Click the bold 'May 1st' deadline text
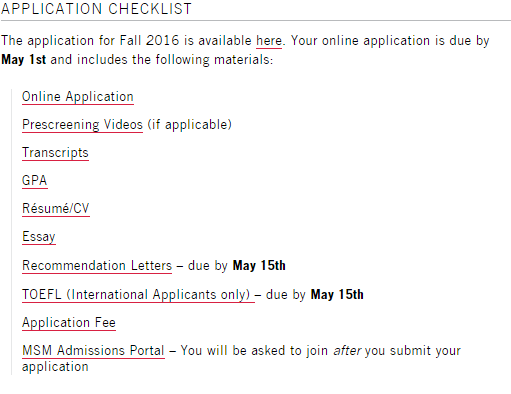Image resolution: width=511 pixels, height=394 pixels. click(23, 60)
